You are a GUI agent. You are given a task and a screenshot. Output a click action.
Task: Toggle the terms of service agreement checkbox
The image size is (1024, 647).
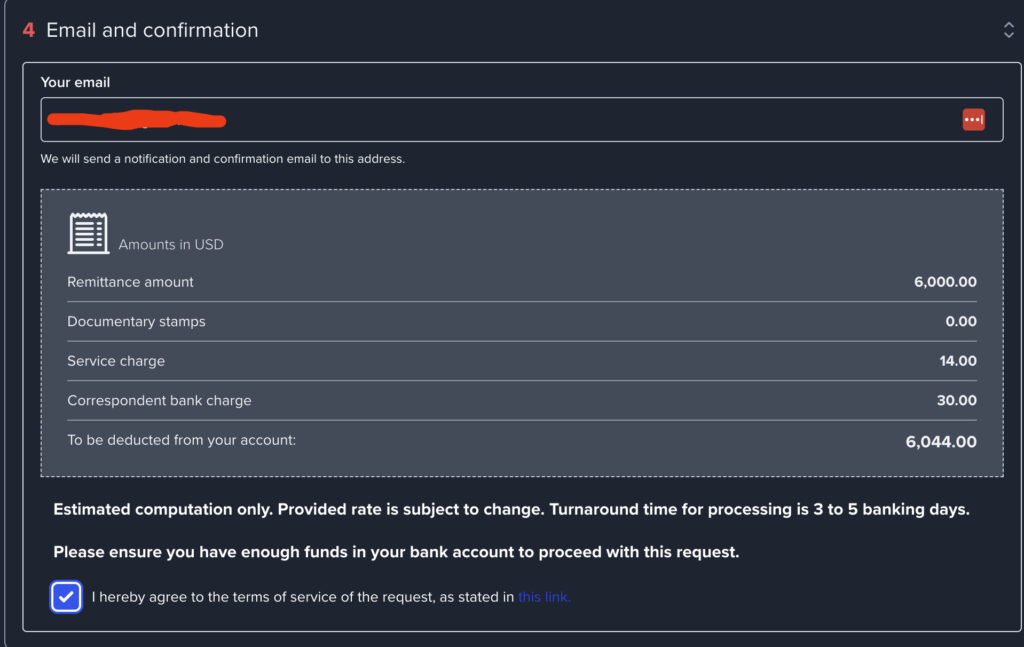(x=66, y=597)
